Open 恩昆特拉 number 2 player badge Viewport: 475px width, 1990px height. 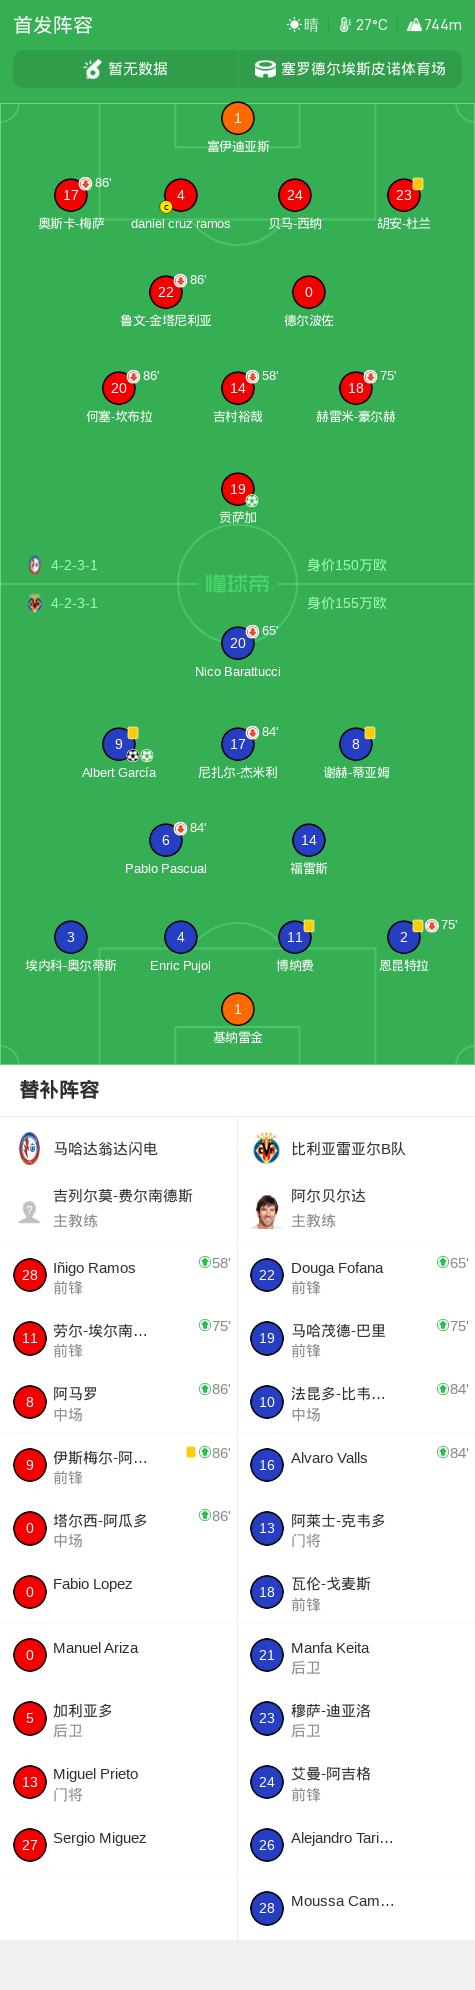pyautogui.click(x=403, y=937)
